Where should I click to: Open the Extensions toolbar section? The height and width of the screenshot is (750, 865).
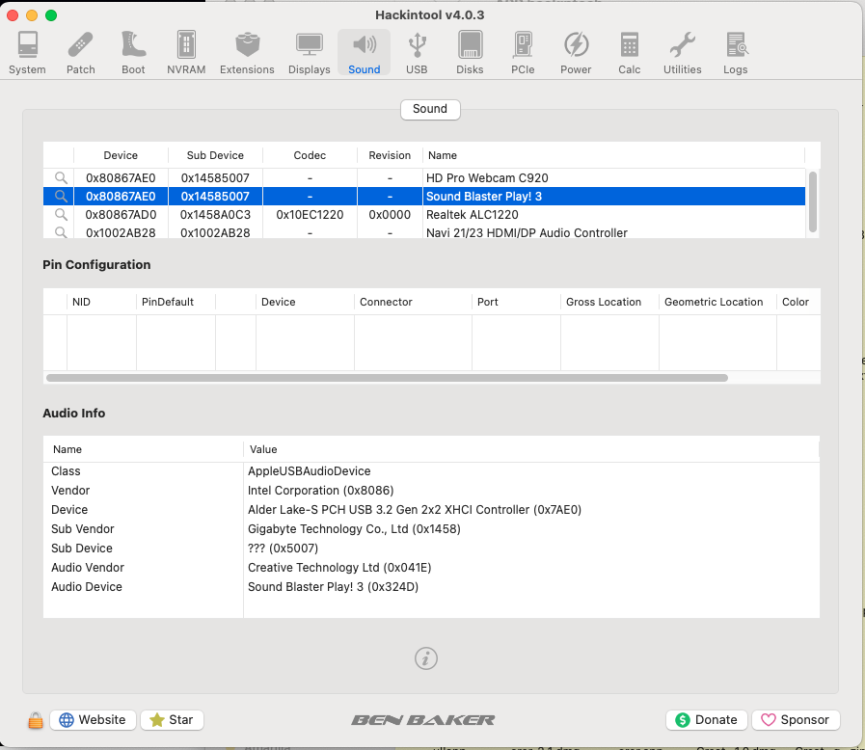(x=247, y=52)
